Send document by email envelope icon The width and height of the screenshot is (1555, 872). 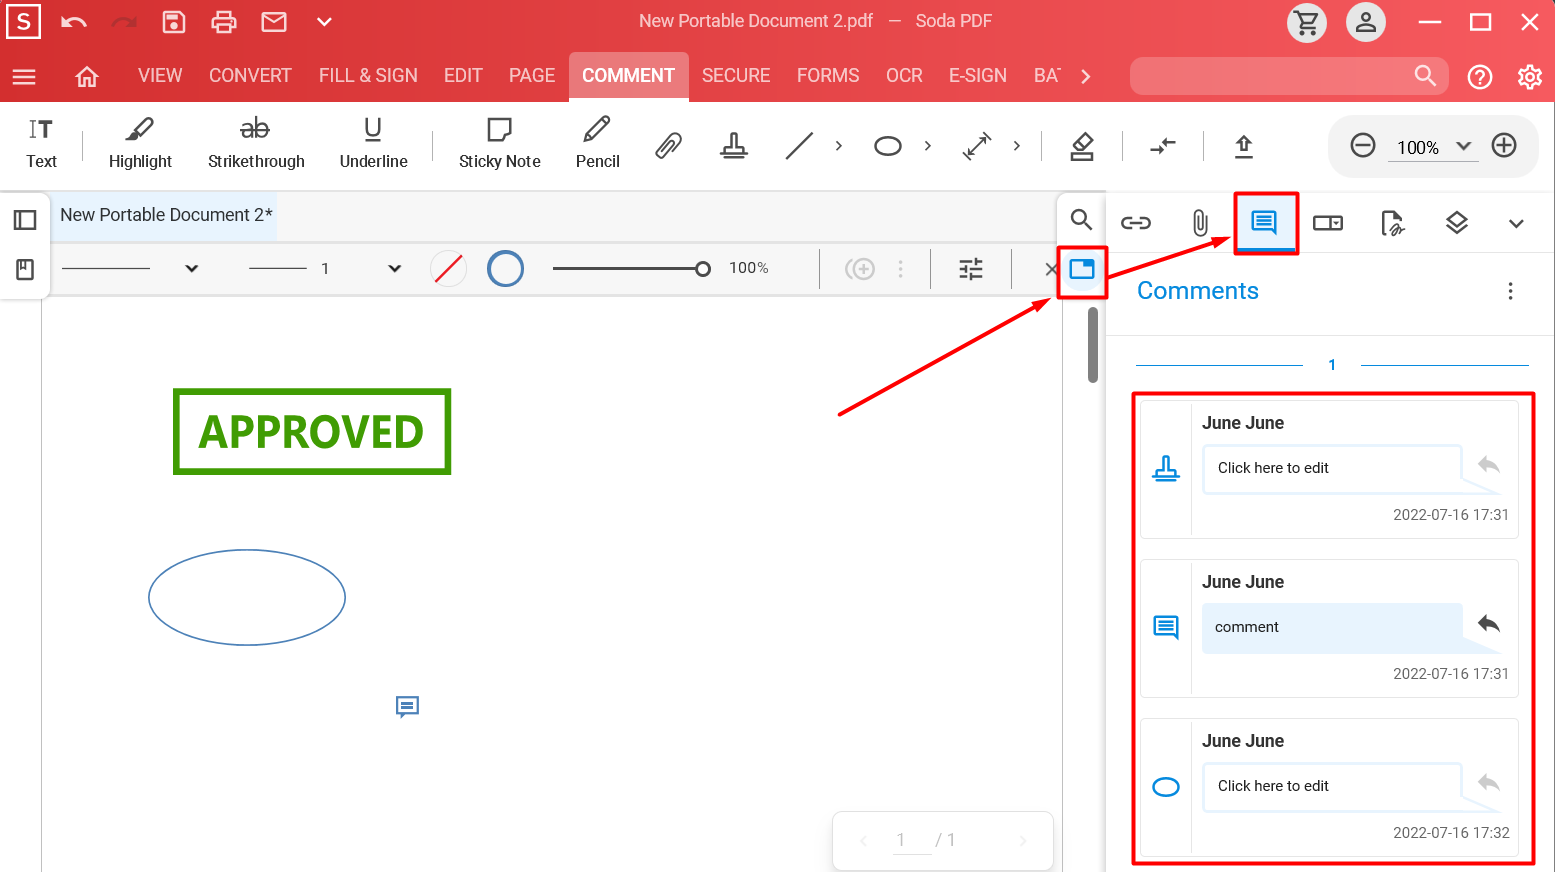(274, 22)
